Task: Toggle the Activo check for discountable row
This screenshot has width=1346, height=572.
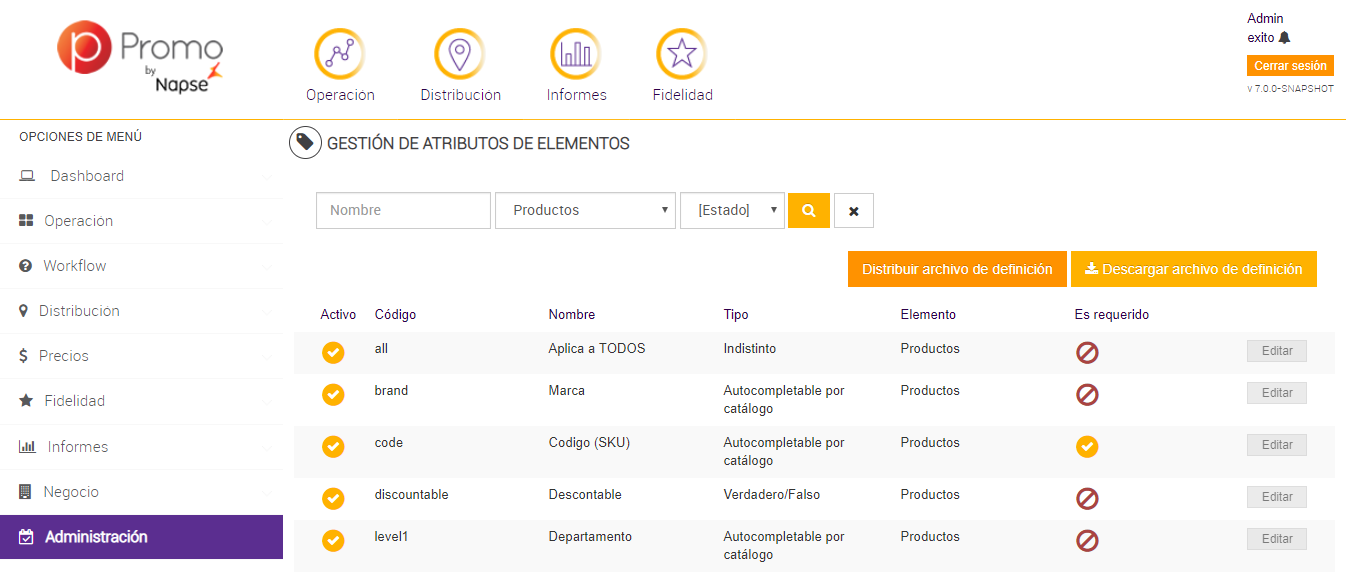Action: point(333,498)
